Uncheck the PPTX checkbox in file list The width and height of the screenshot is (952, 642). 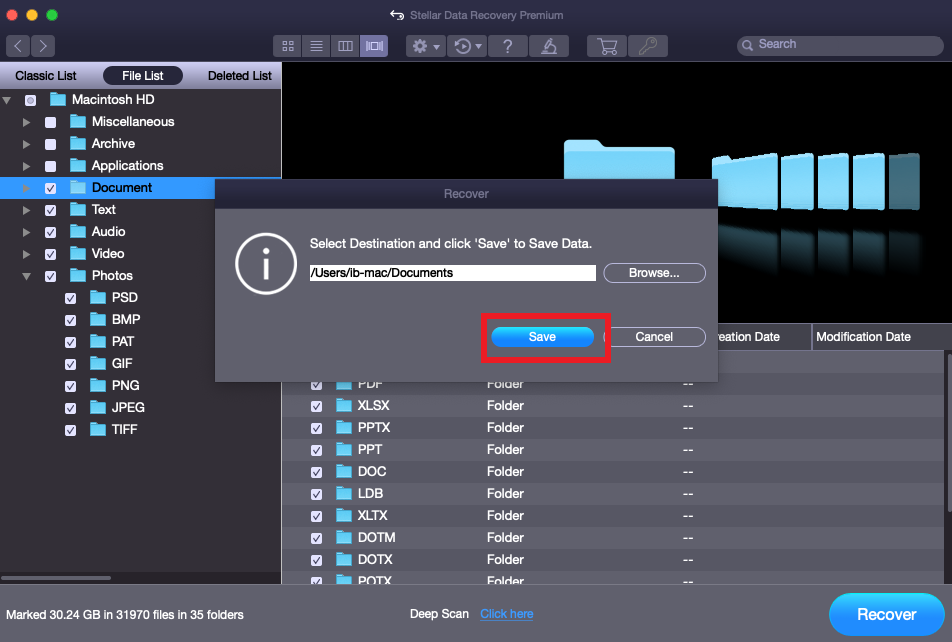pyautogui.click(x=316, y=428)
